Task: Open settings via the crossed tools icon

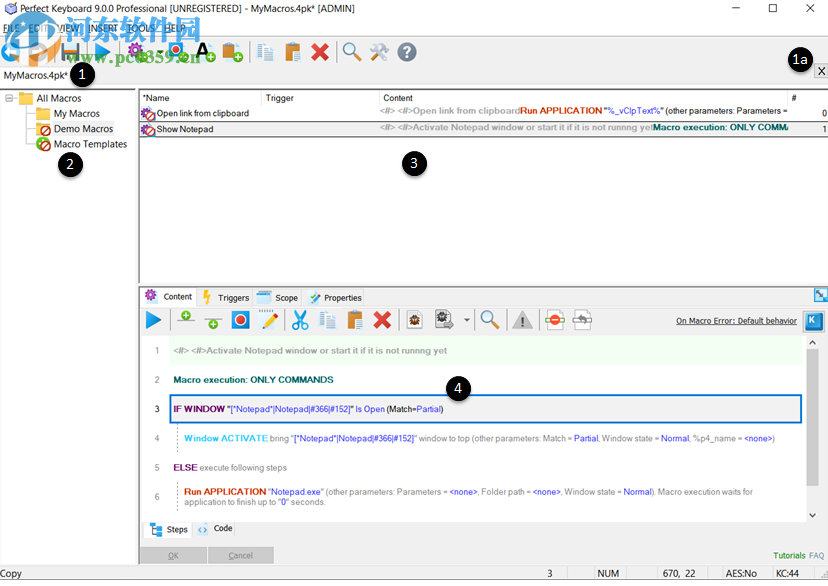Action: point(379,52)
